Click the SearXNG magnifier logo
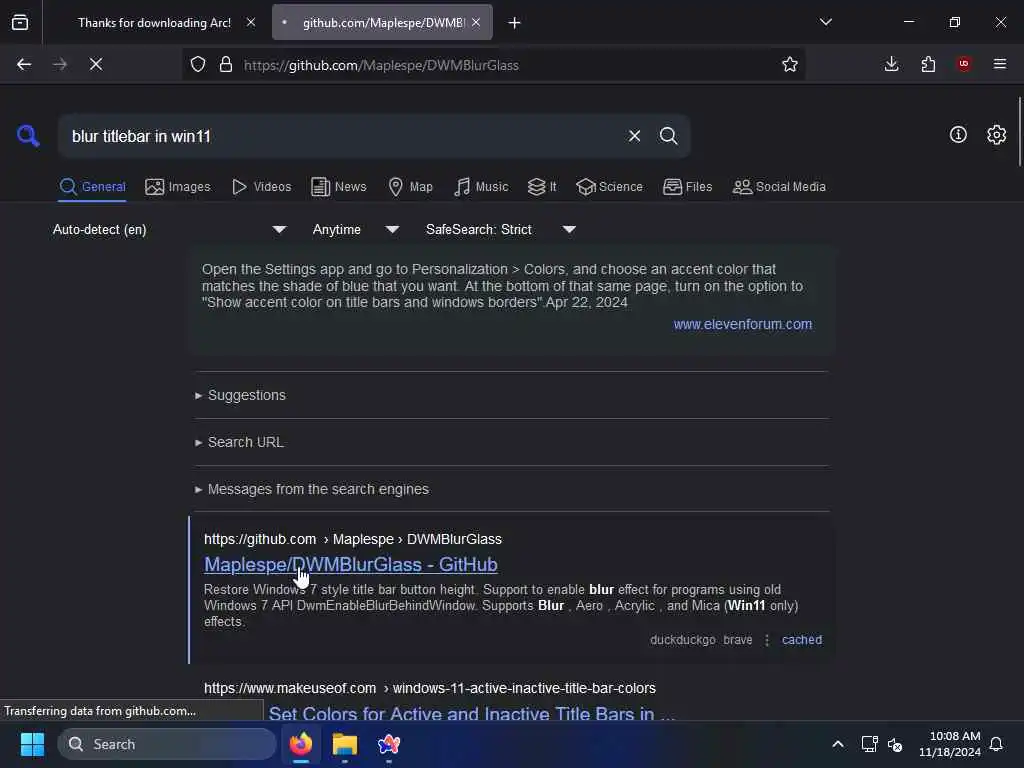Image resolution: width=1024 pixels, height=768 pixels. click(x=27, y=136)
